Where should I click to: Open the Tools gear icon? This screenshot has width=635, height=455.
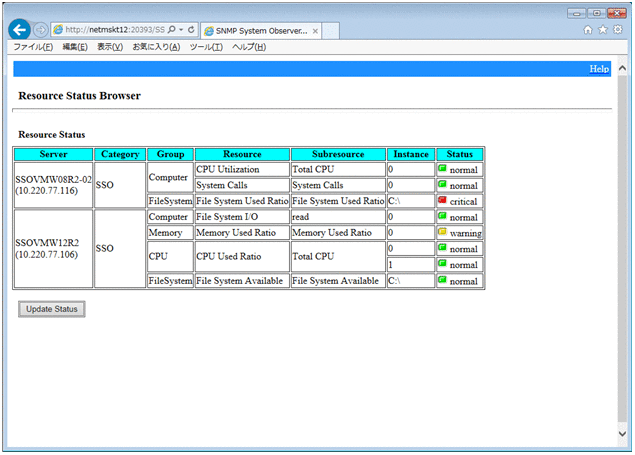click(618, 30)
